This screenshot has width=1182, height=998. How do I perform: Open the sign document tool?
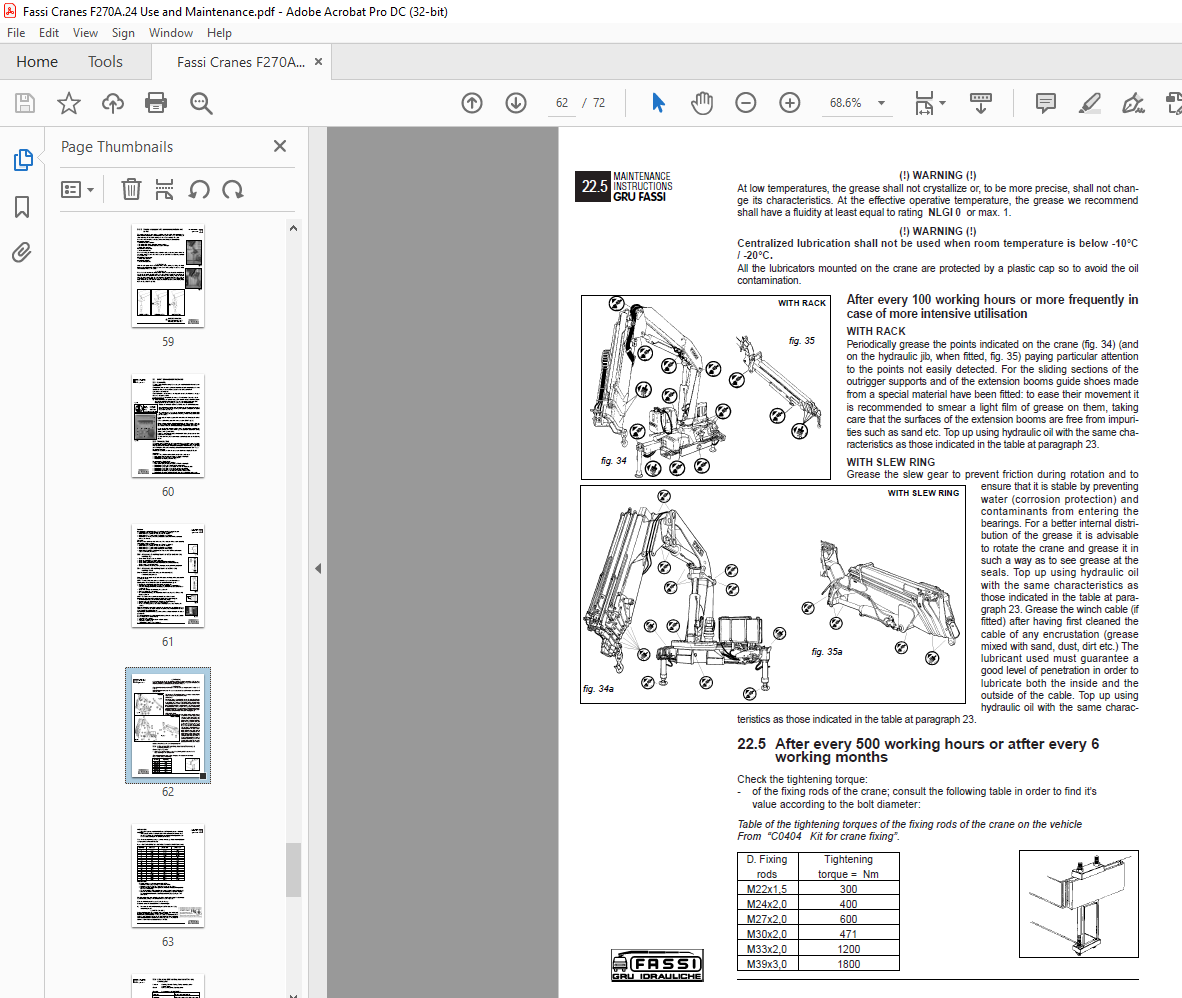[1133, 103]
